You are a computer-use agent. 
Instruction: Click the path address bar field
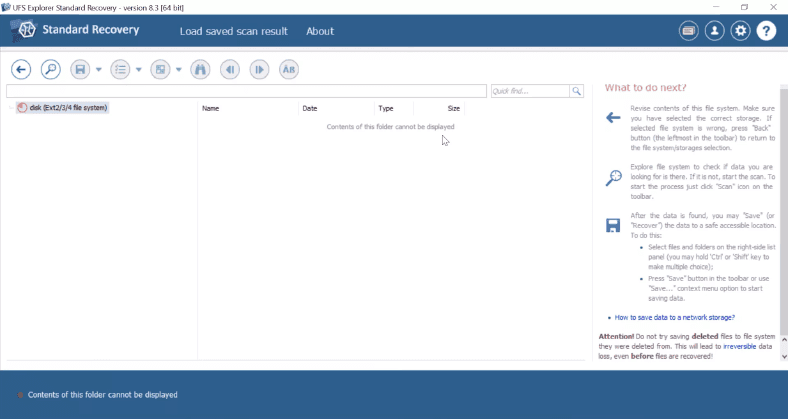coord(246,91)
